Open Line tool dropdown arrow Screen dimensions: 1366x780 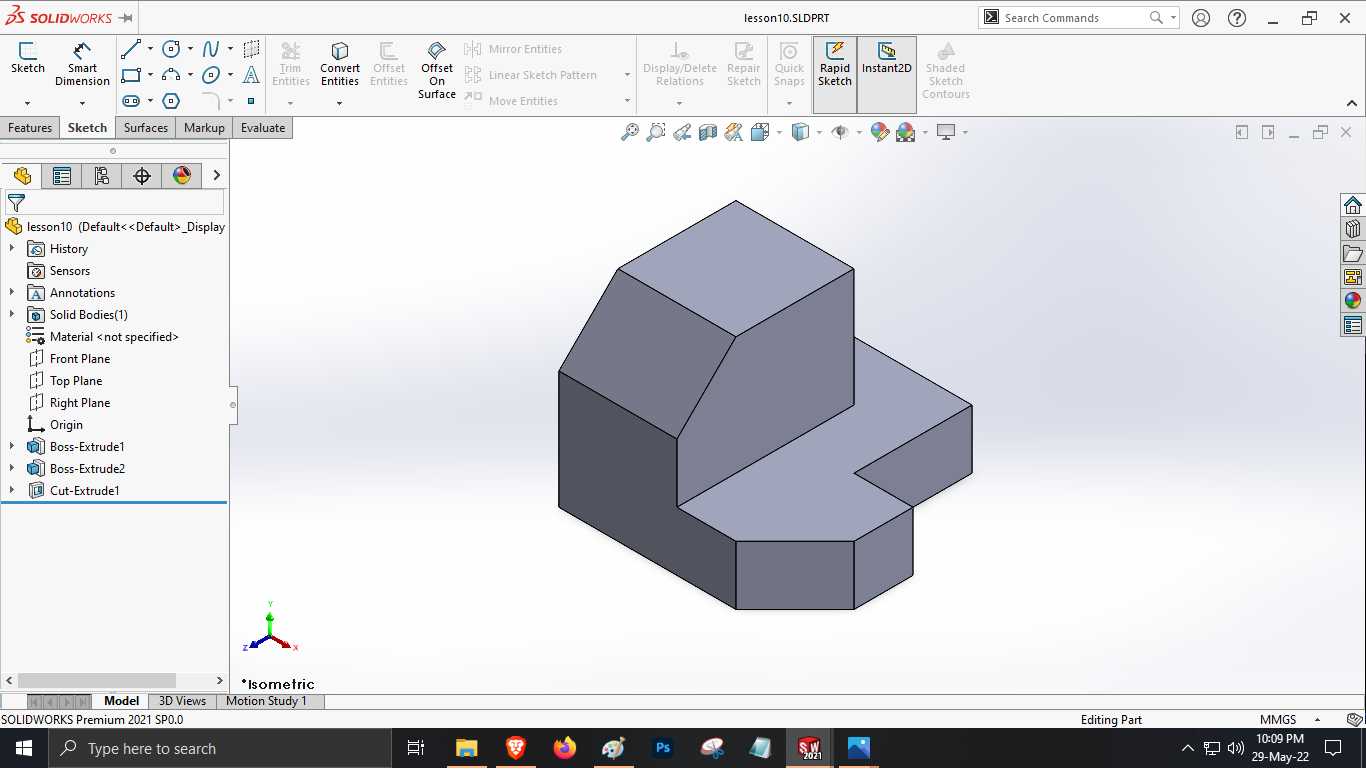point(150,49)
